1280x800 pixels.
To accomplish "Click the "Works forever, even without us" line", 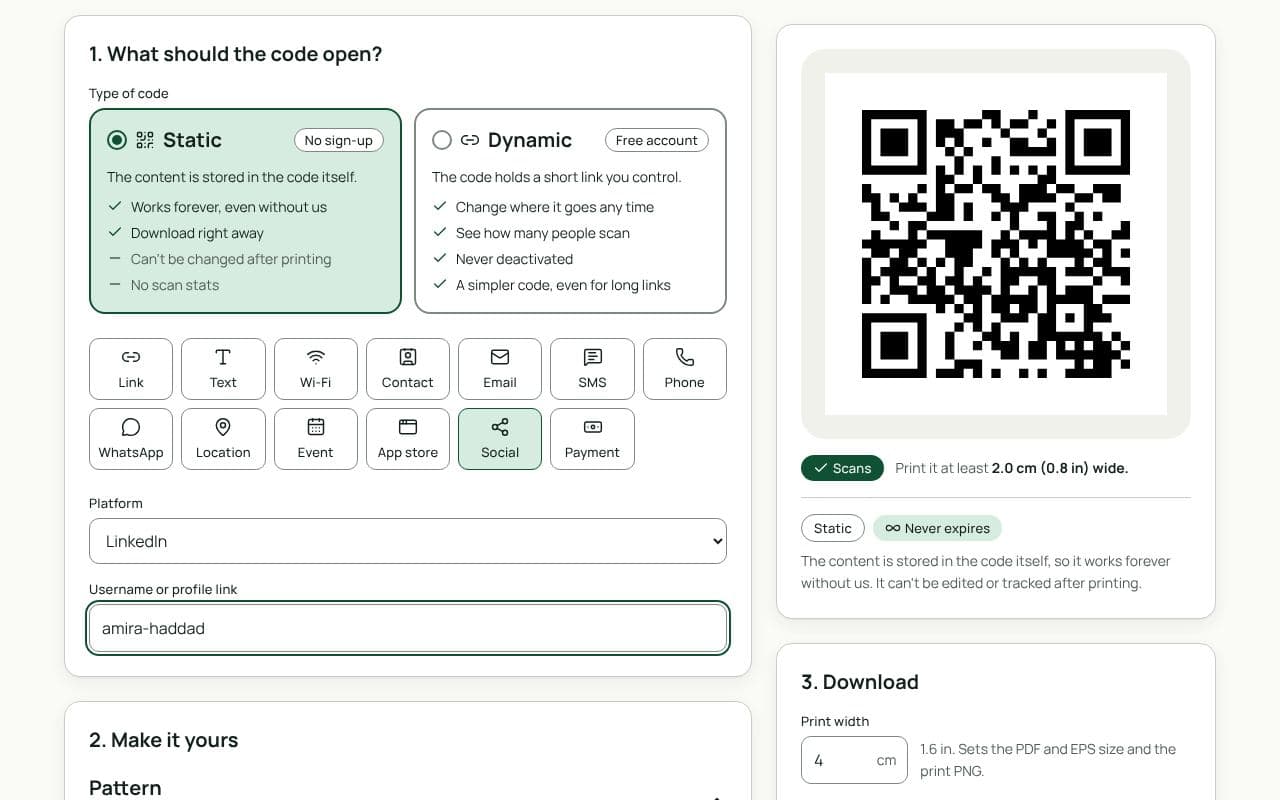I will coord(229,207).
